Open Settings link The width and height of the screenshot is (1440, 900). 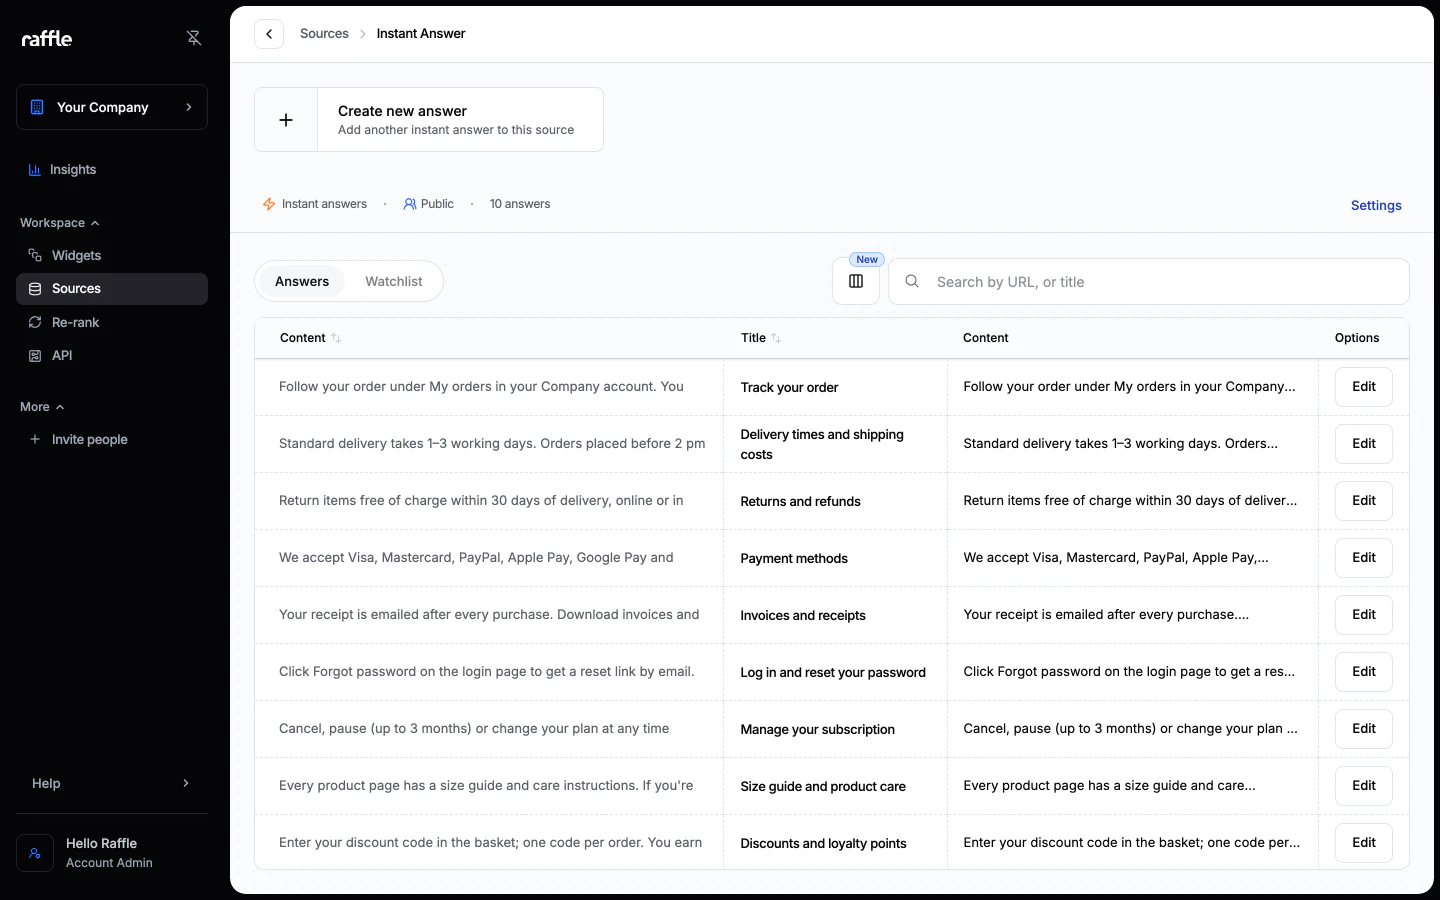1376,206
